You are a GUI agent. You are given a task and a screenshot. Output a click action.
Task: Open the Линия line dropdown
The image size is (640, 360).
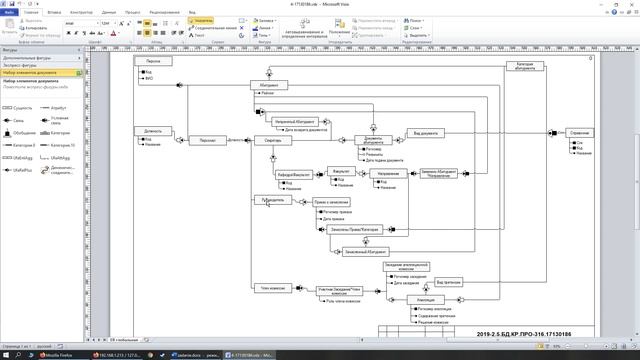pyautogui.click(x=263, y=28)
